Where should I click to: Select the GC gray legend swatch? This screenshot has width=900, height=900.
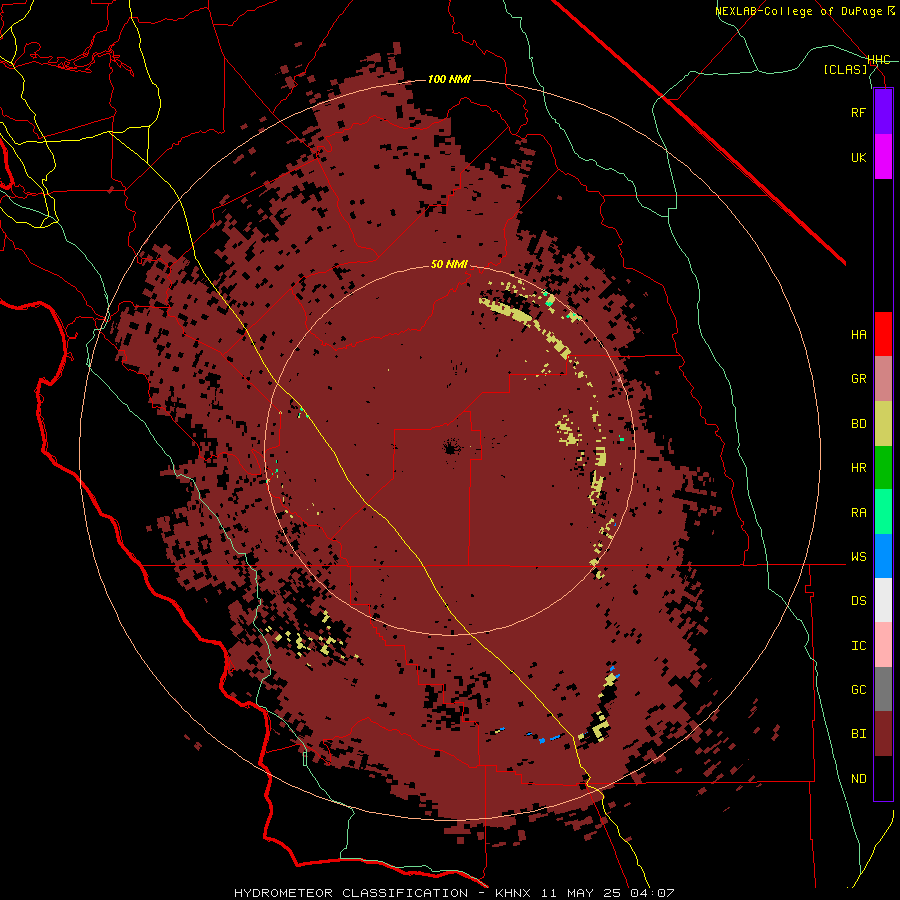pyautogui.click(x=883, y=689)
